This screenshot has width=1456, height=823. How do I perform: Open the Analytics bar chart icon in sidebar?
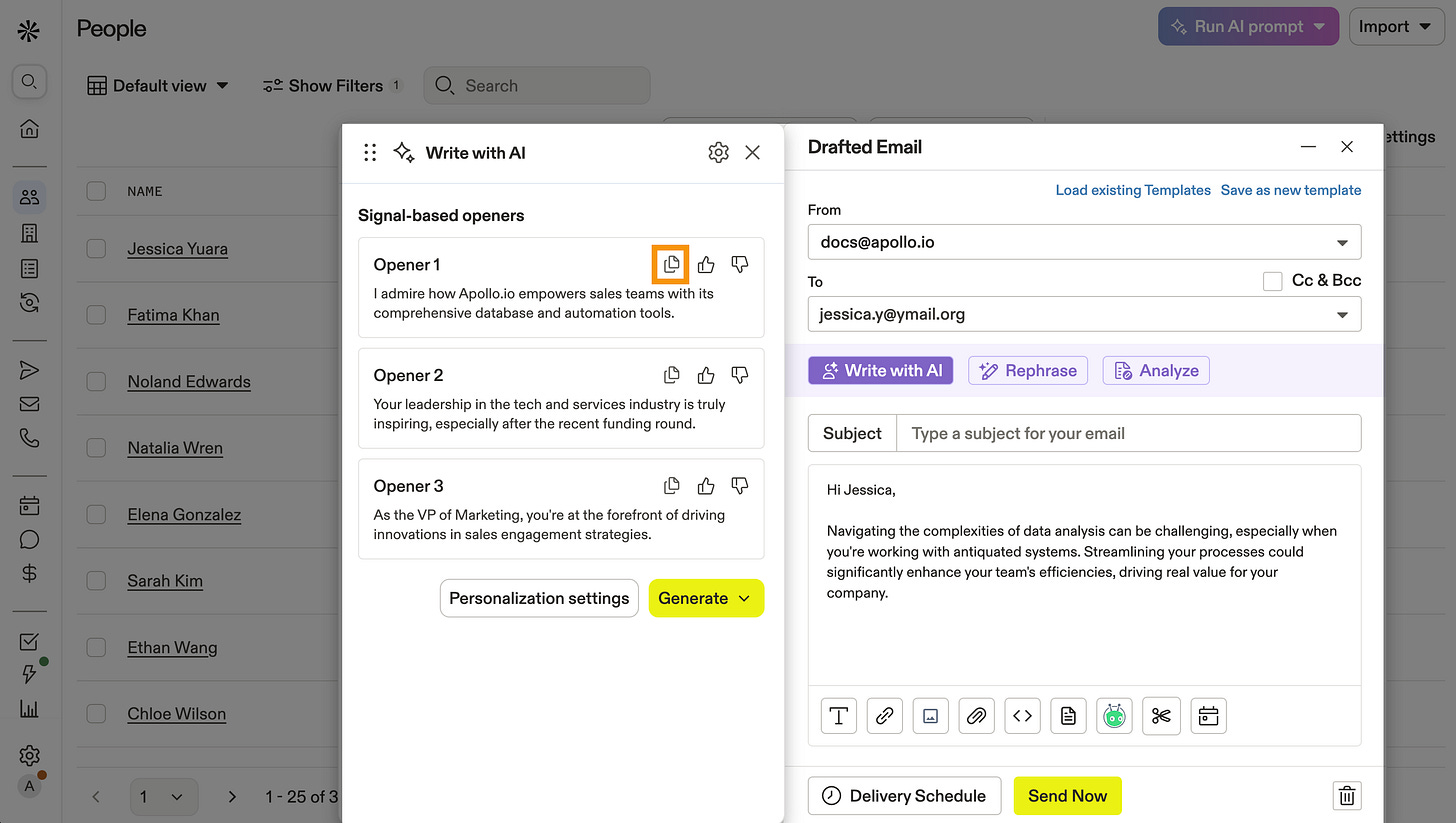click(x=29, y=709)
